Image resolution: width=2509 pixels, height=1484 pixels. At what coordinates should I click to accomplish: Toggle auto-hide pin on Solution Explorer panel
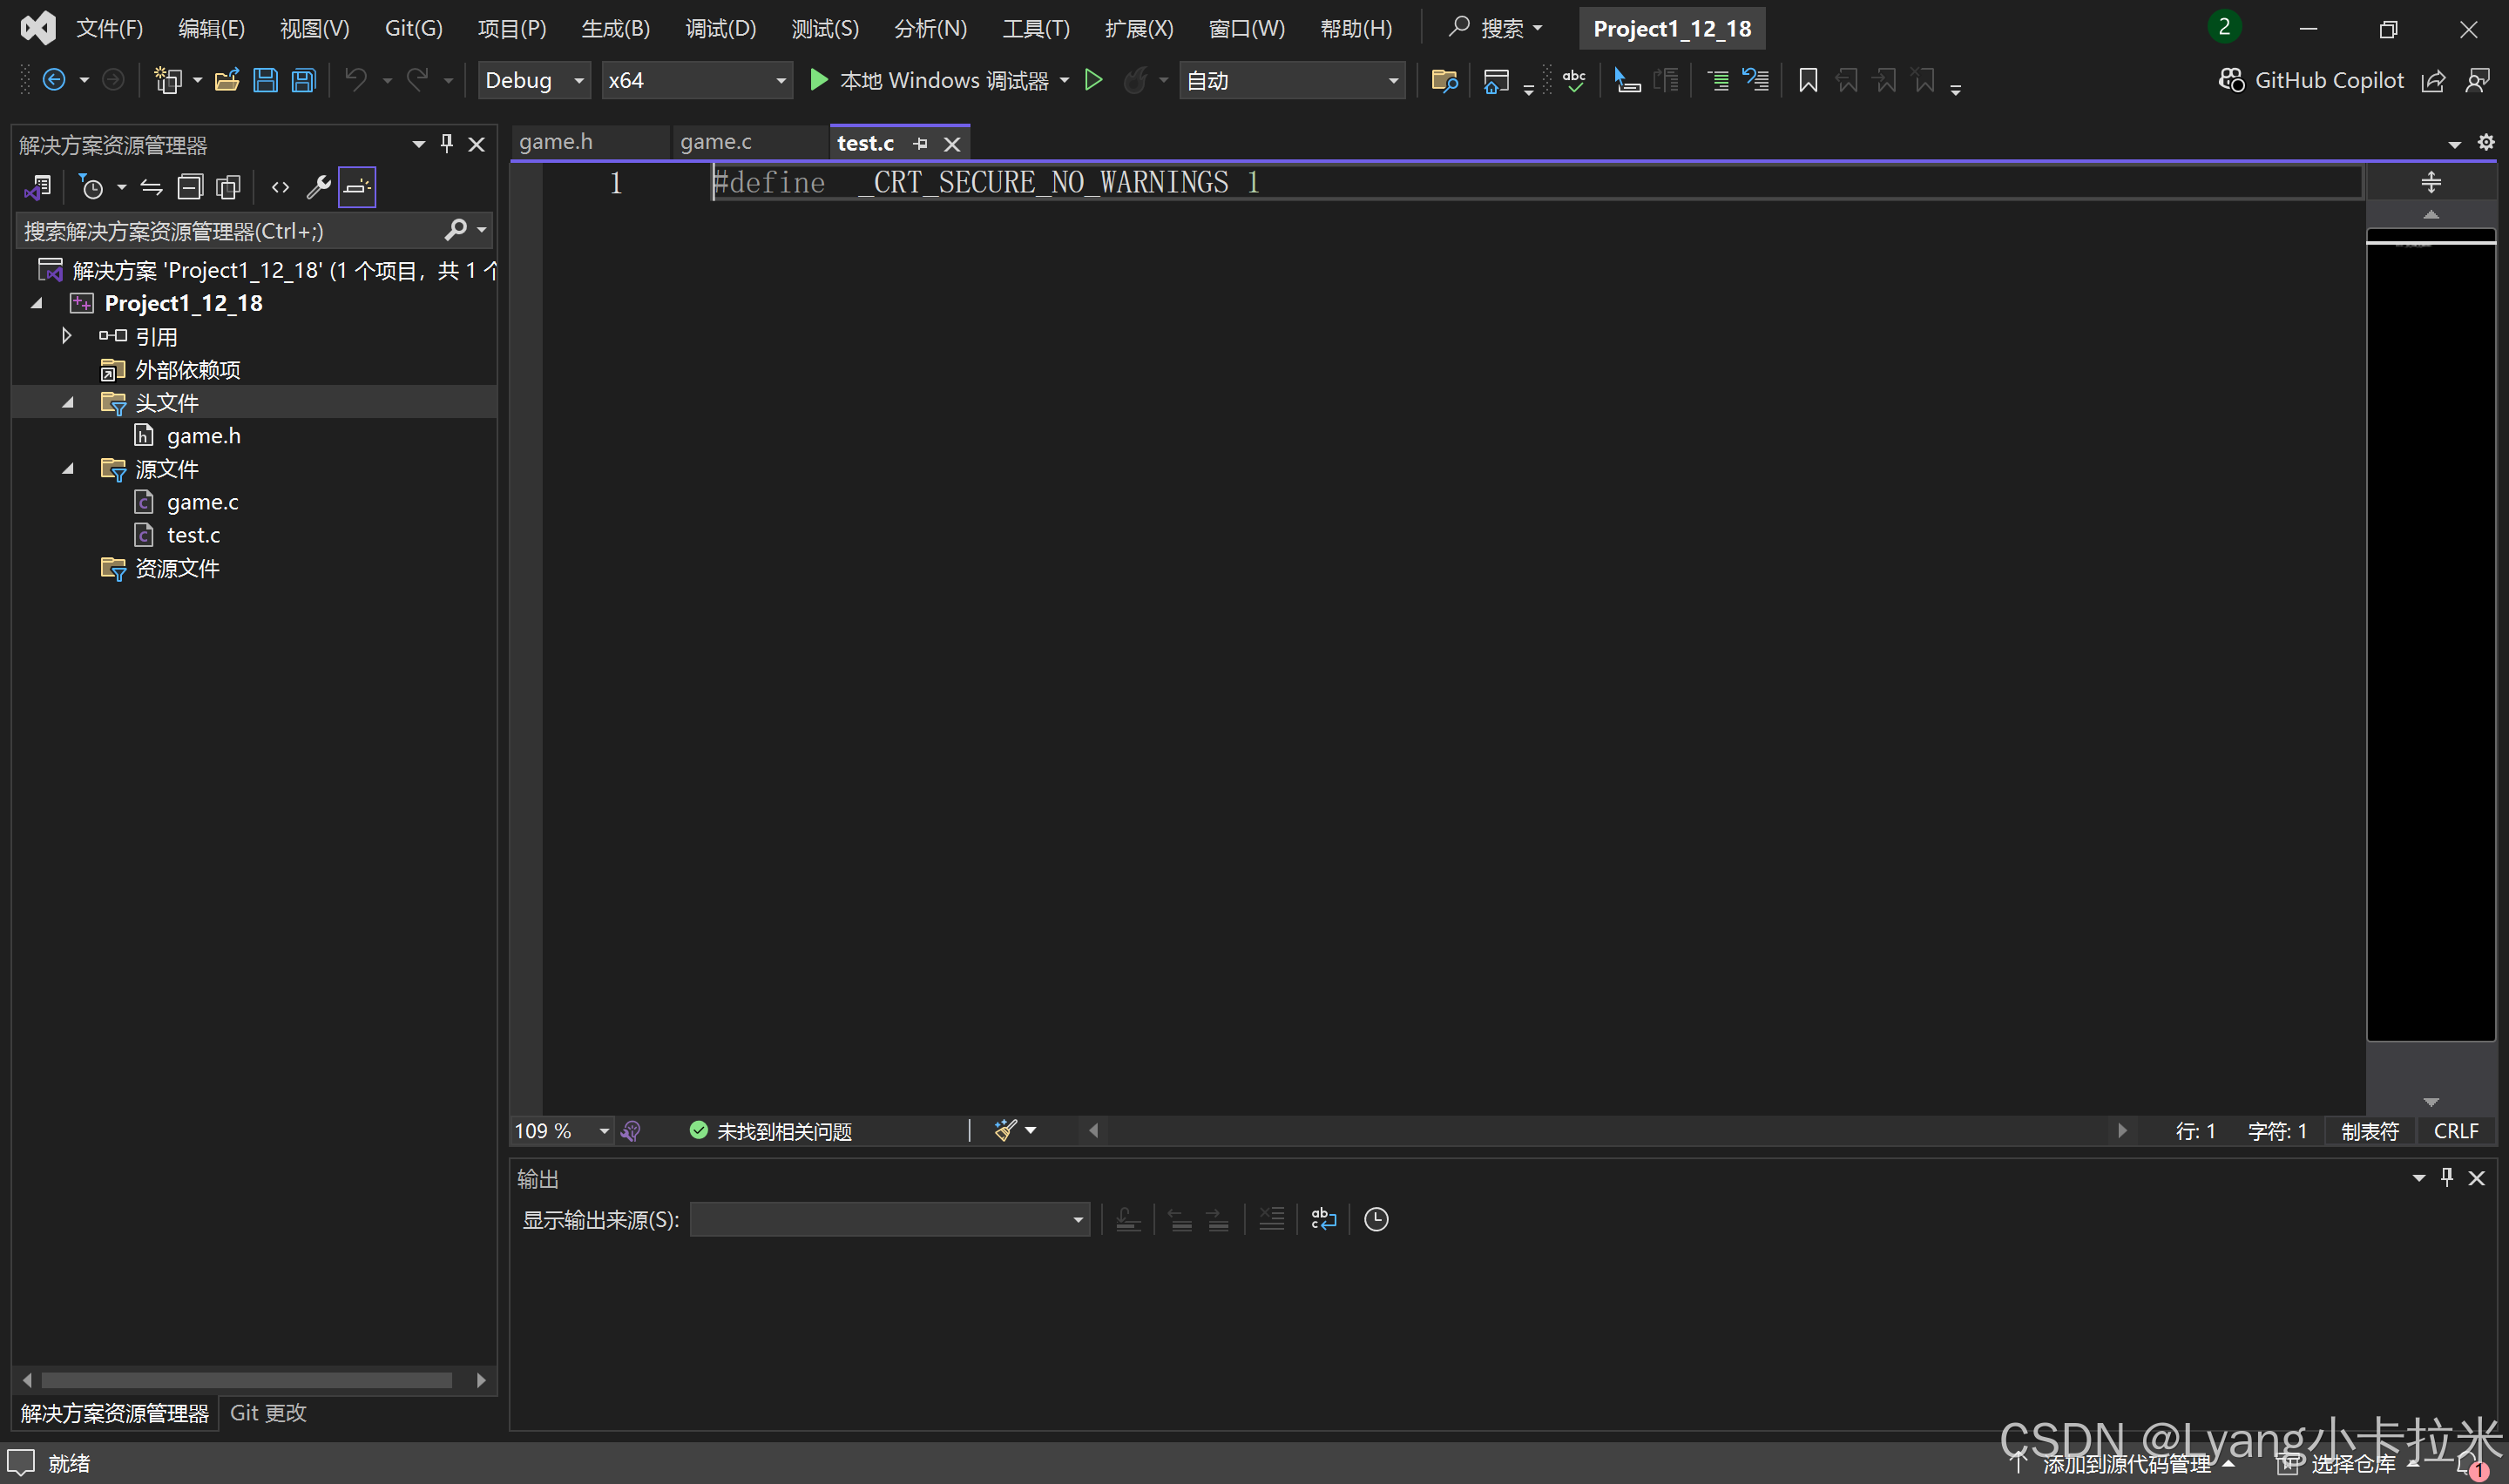(447, 144)
